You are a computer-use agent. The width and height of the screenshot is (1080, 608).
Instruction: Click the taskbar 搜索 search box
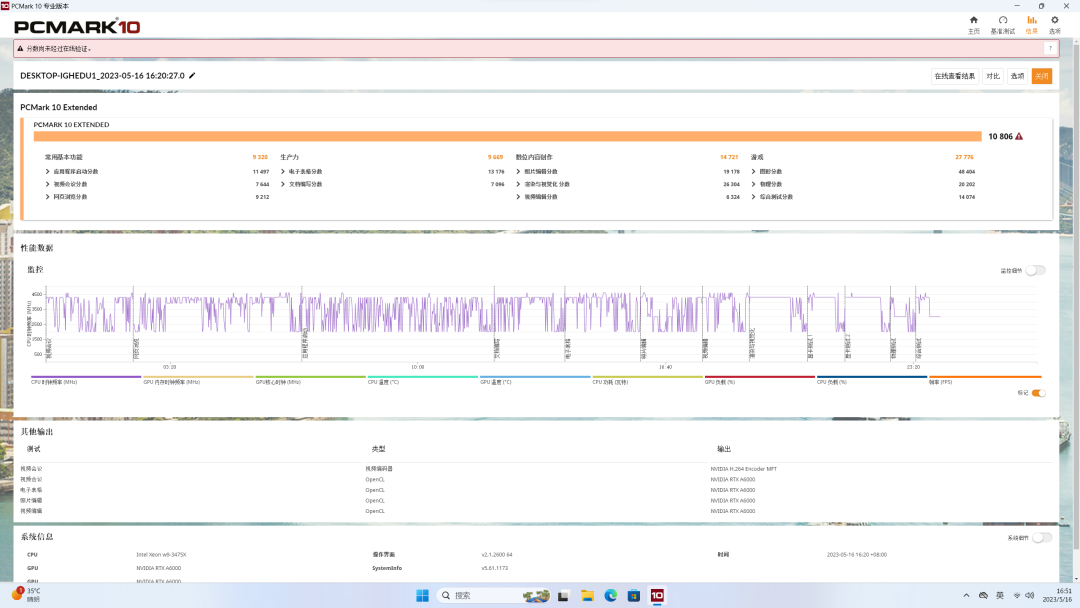pyautogui.click(x=493, y=596)
